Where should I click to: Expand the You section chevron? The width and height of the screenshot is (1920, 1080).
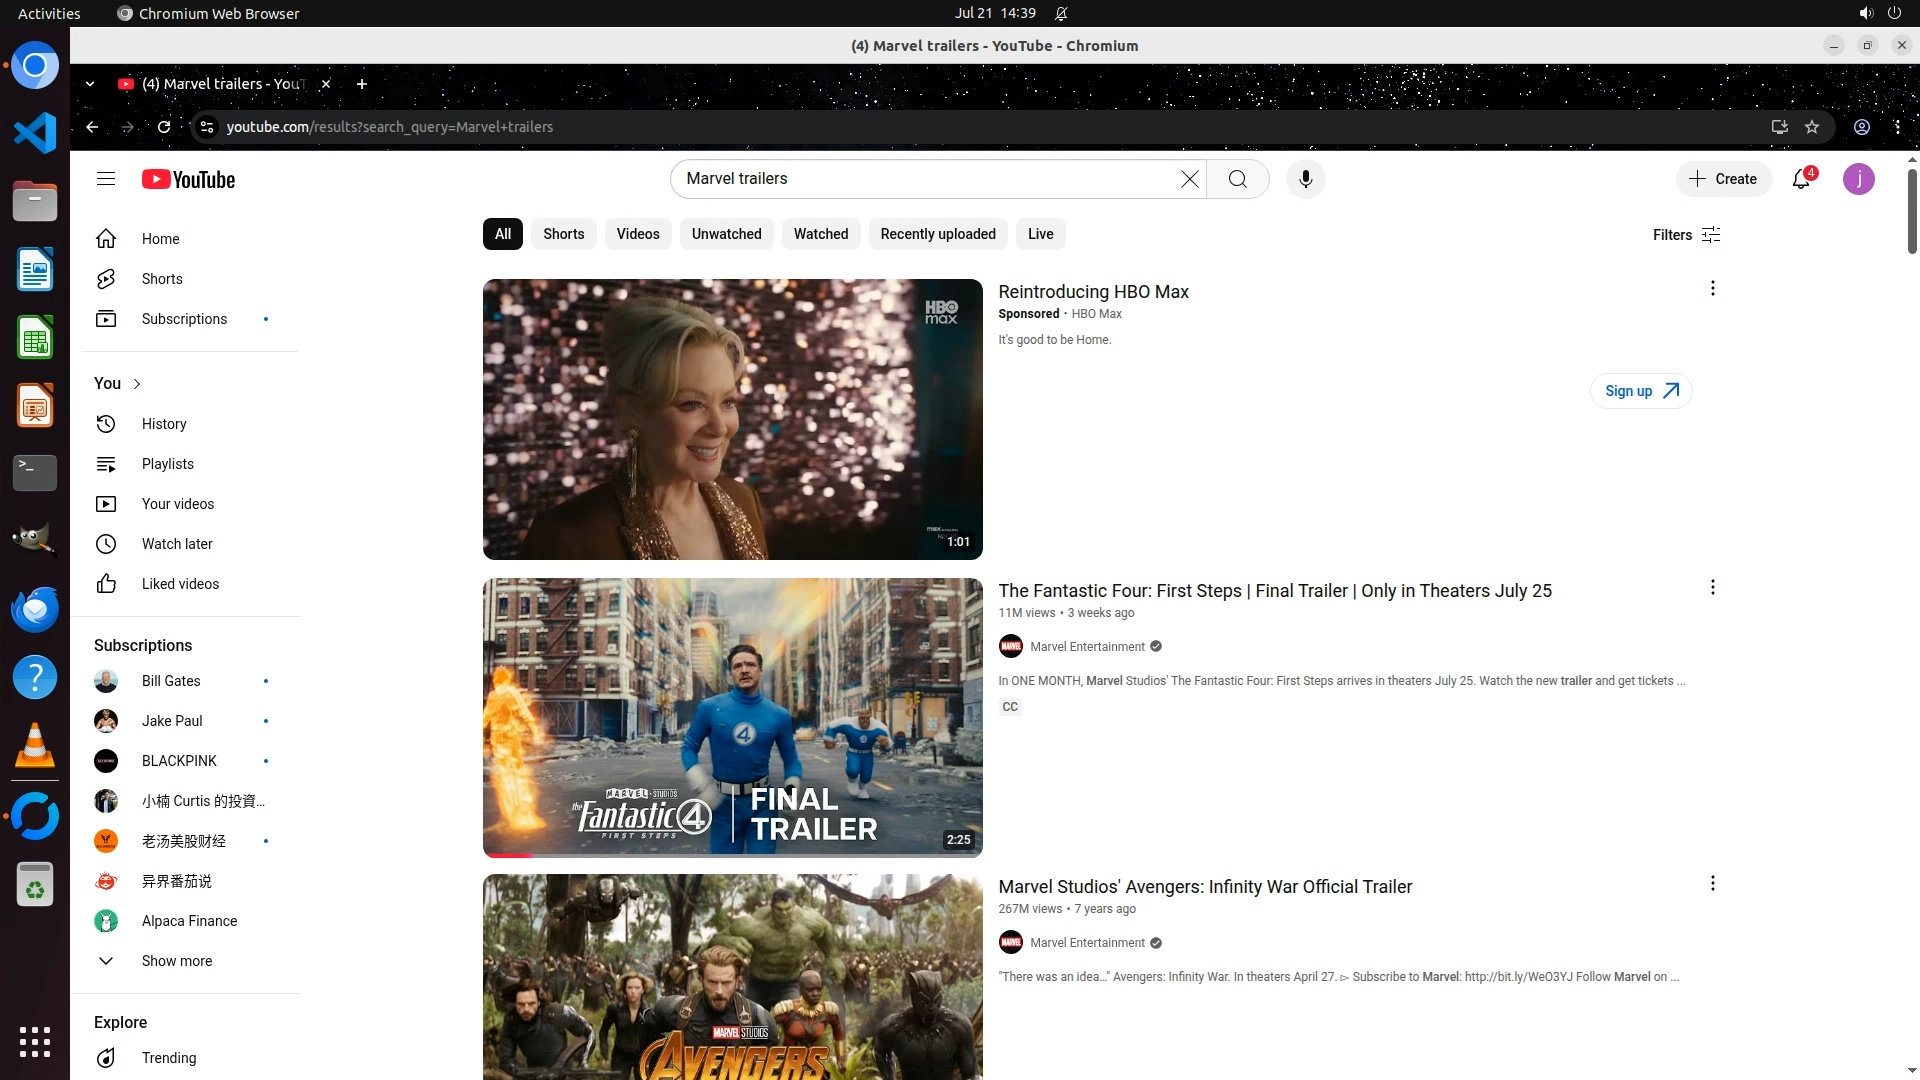tap(137, 384)
